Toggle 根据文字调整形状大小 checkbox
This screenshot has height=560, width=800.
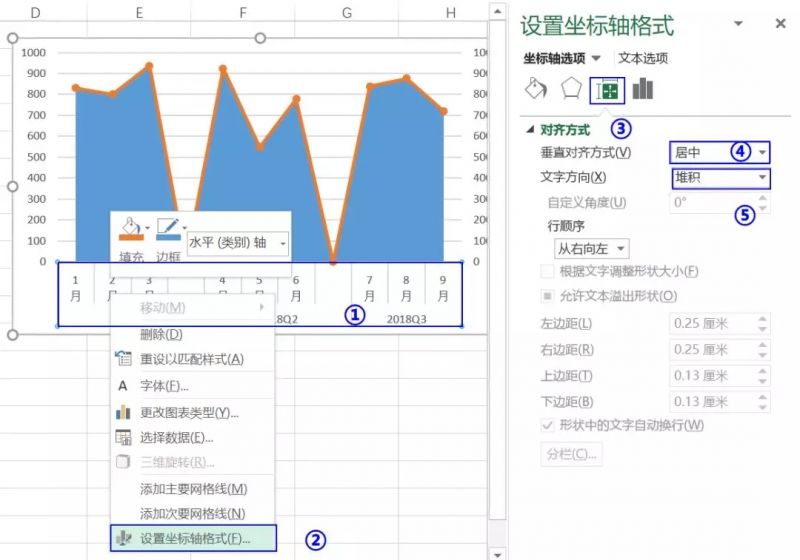pyautogui.click(x=547, y=271)
